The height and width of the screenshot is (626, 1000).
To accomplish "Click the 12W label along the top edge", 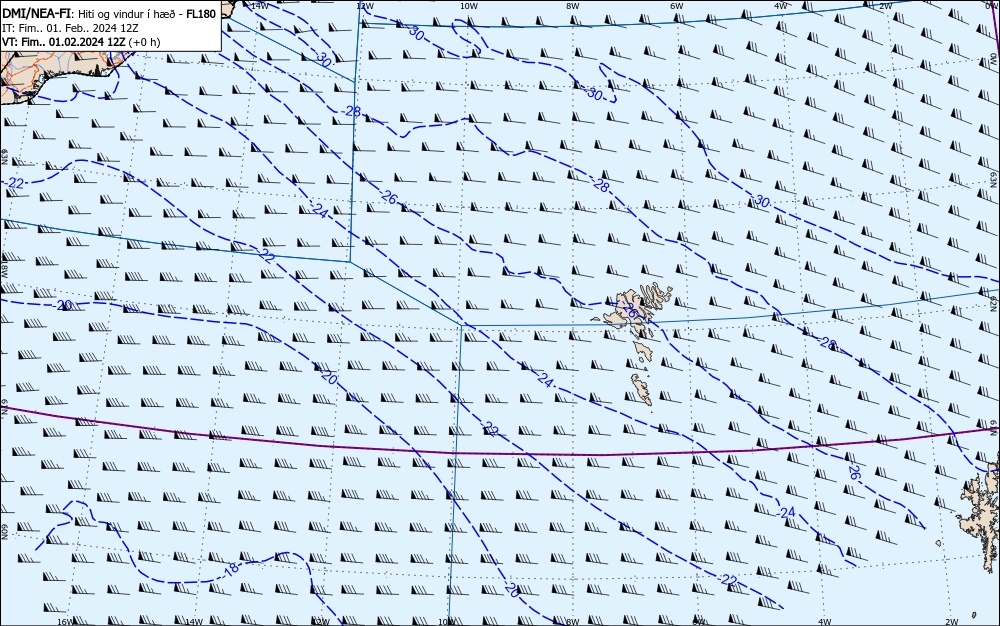I will (364, 5).
